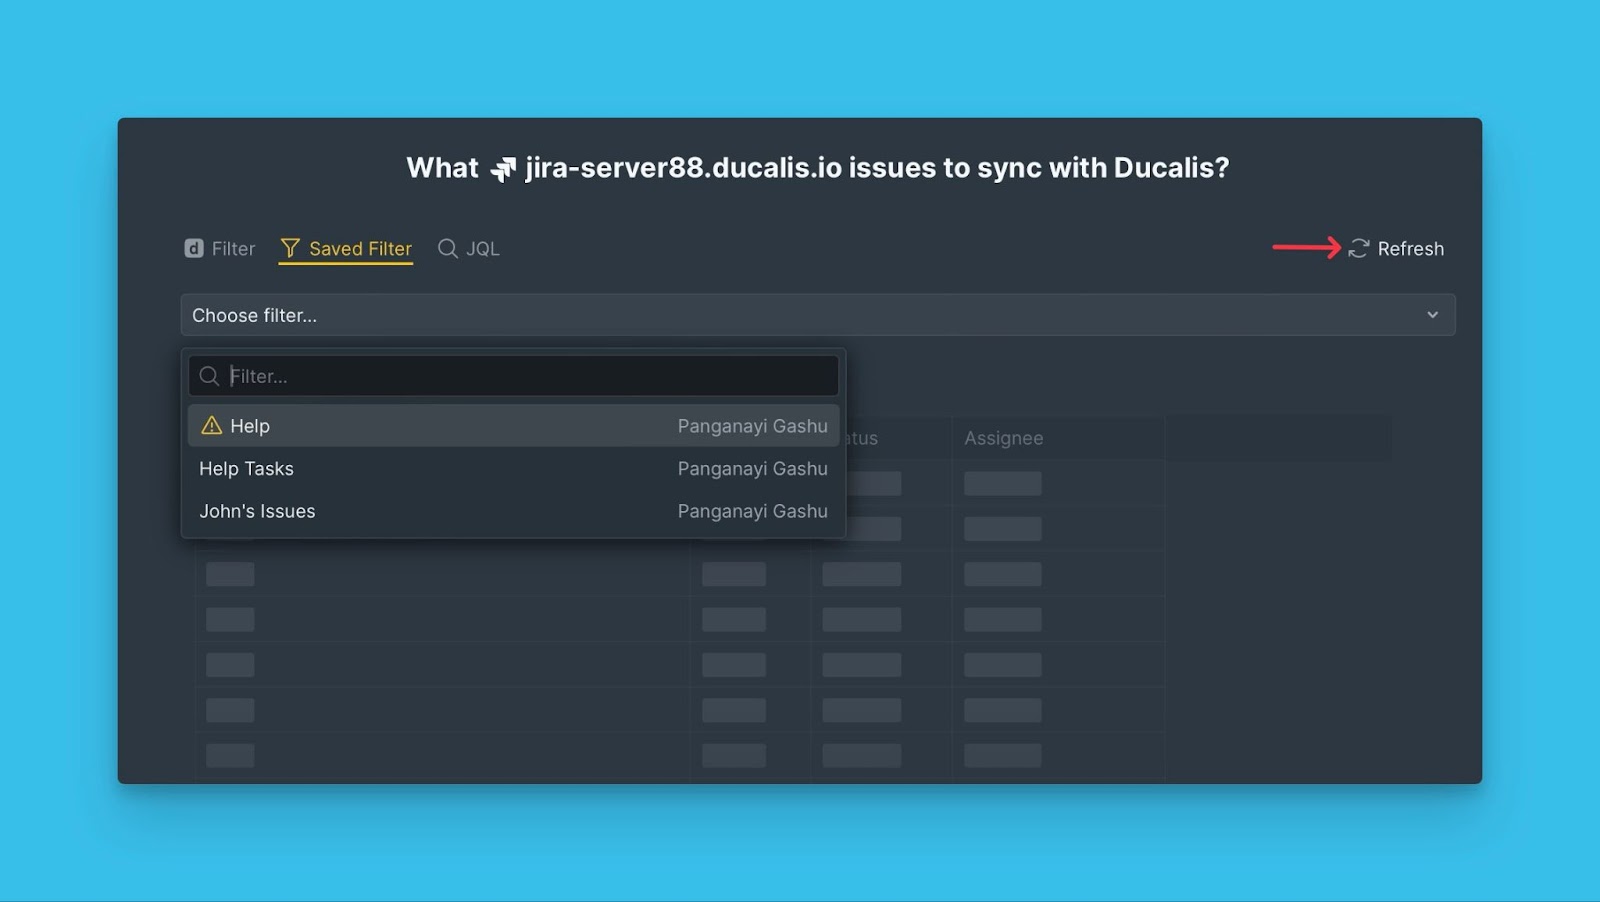Click the funnel icon on Saved Filter
This screenshot has height=902, width=1600.
click(290, 248)
